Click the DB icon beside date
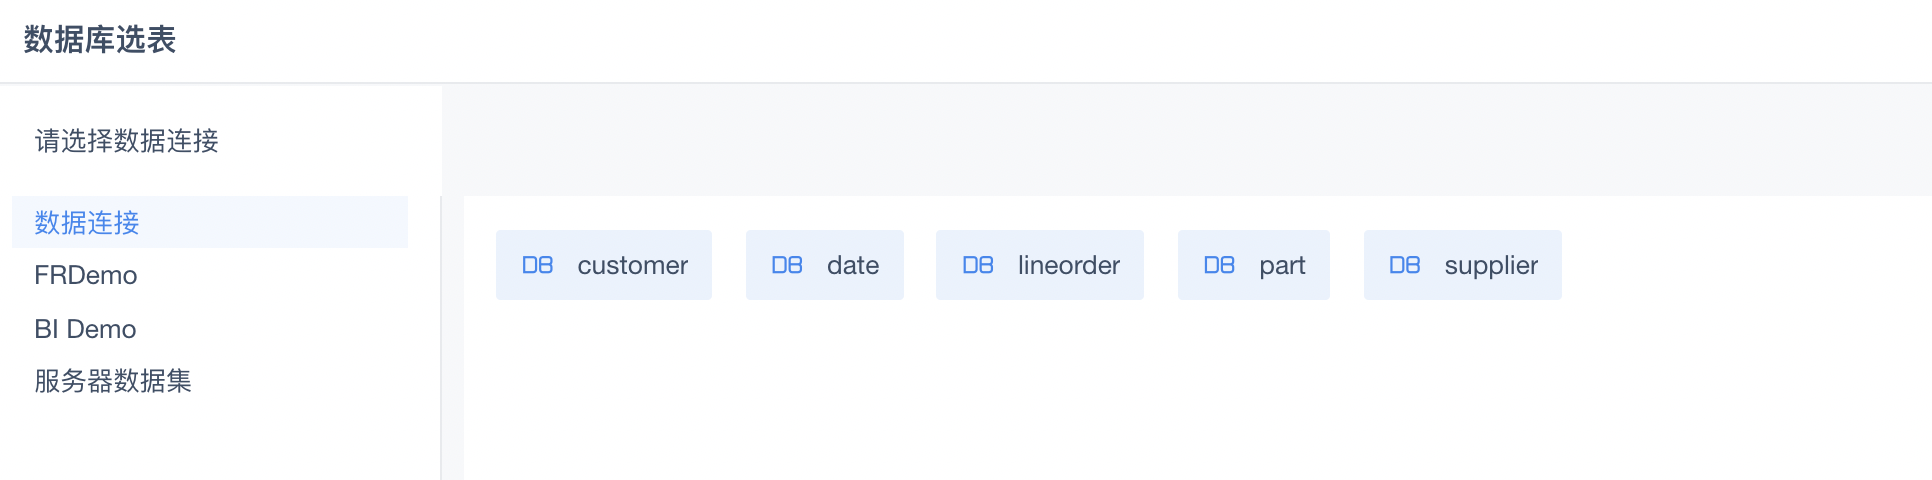The width and height of the screenshot is (1932, 480). point(787,265)
